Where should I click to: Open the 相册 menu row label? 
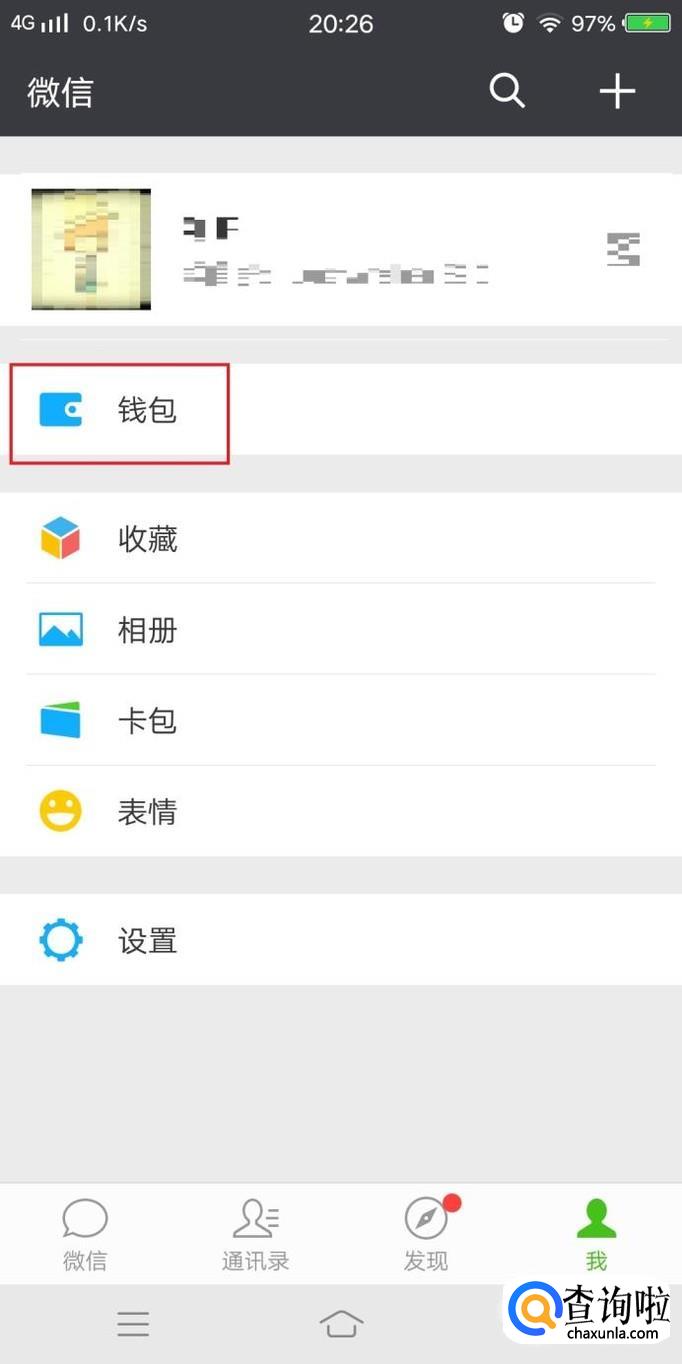(x=147, y=631)
